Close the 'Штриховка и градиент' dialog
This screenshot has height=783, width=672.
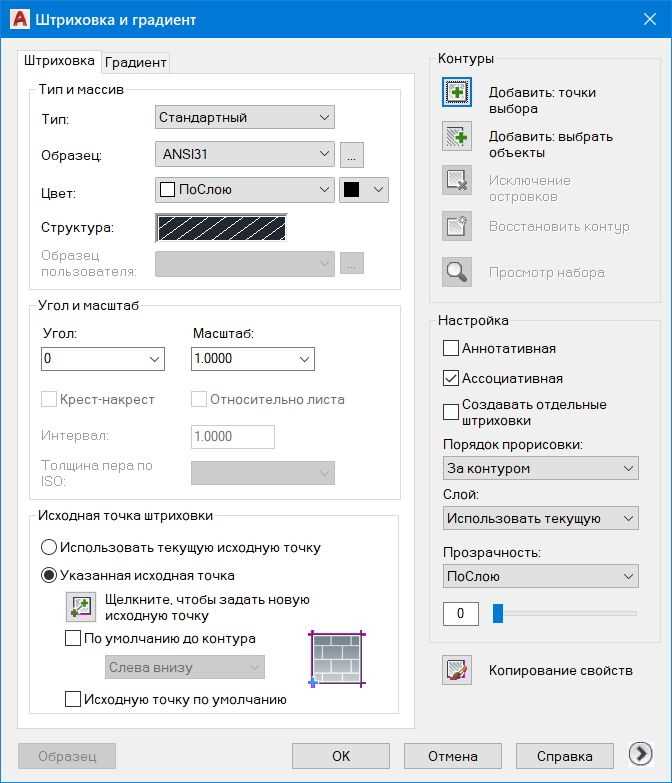tap(650, 19)
